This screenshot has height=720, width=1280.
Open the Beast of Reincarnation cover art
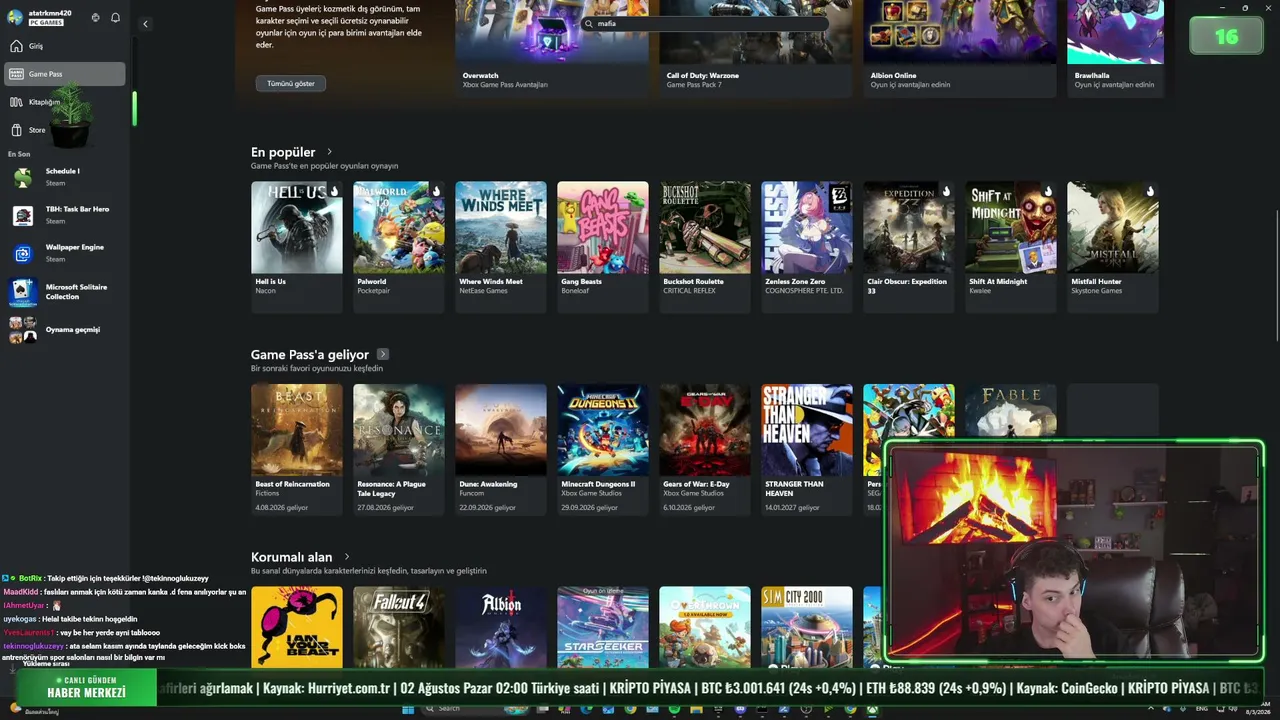tap(297, 430)
